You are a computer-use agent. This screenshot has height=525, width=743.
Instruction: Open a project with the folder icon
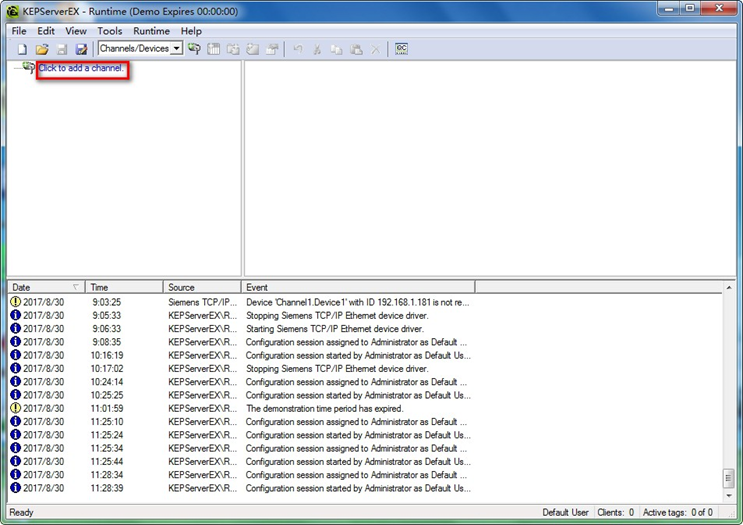[42, 49]
